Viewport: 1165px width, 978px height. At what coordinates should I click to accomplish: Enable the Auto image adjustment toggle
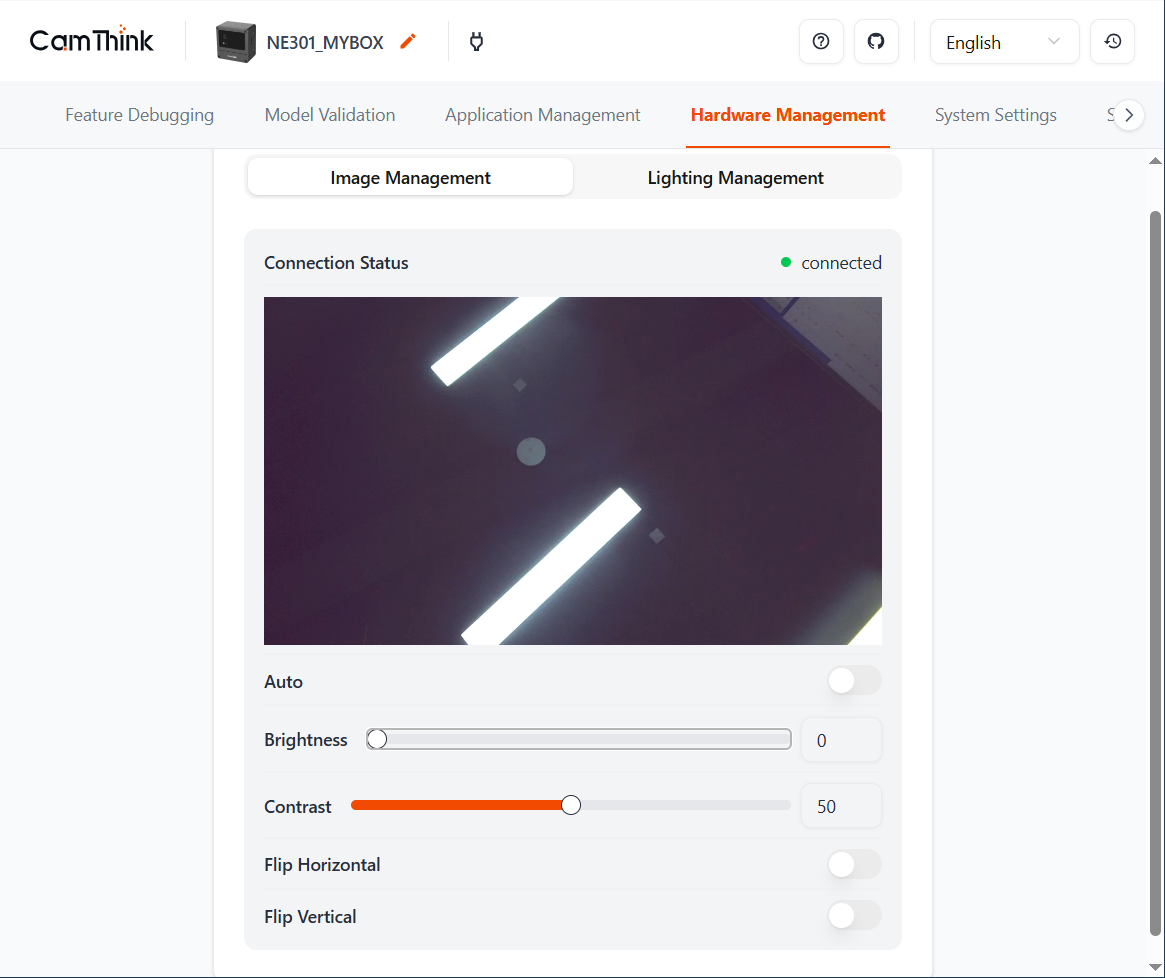[x=854, y=680]
